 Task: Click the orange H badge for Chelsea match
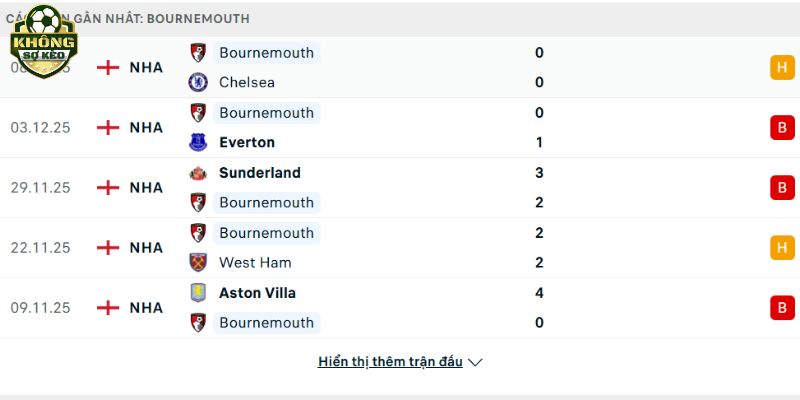click(x=782, y=68)
